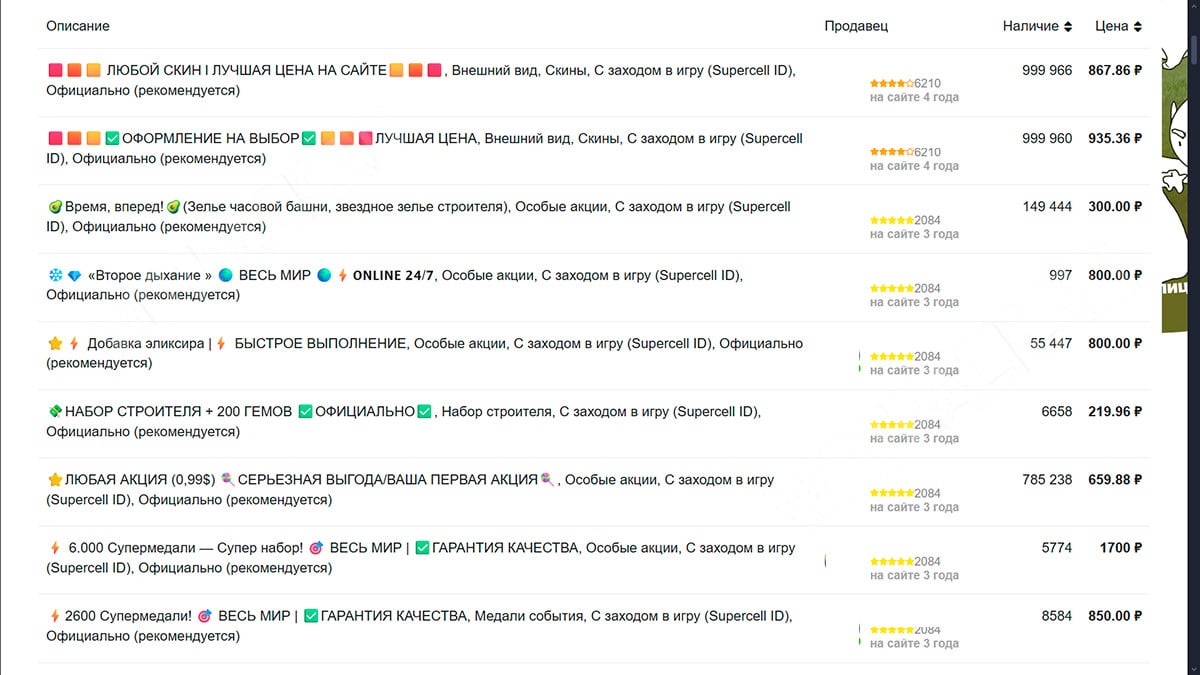
Task: Click the seller star rating in the НАБОР СТРОИТЕЛЯ row
Action: (x=892, y=424)
